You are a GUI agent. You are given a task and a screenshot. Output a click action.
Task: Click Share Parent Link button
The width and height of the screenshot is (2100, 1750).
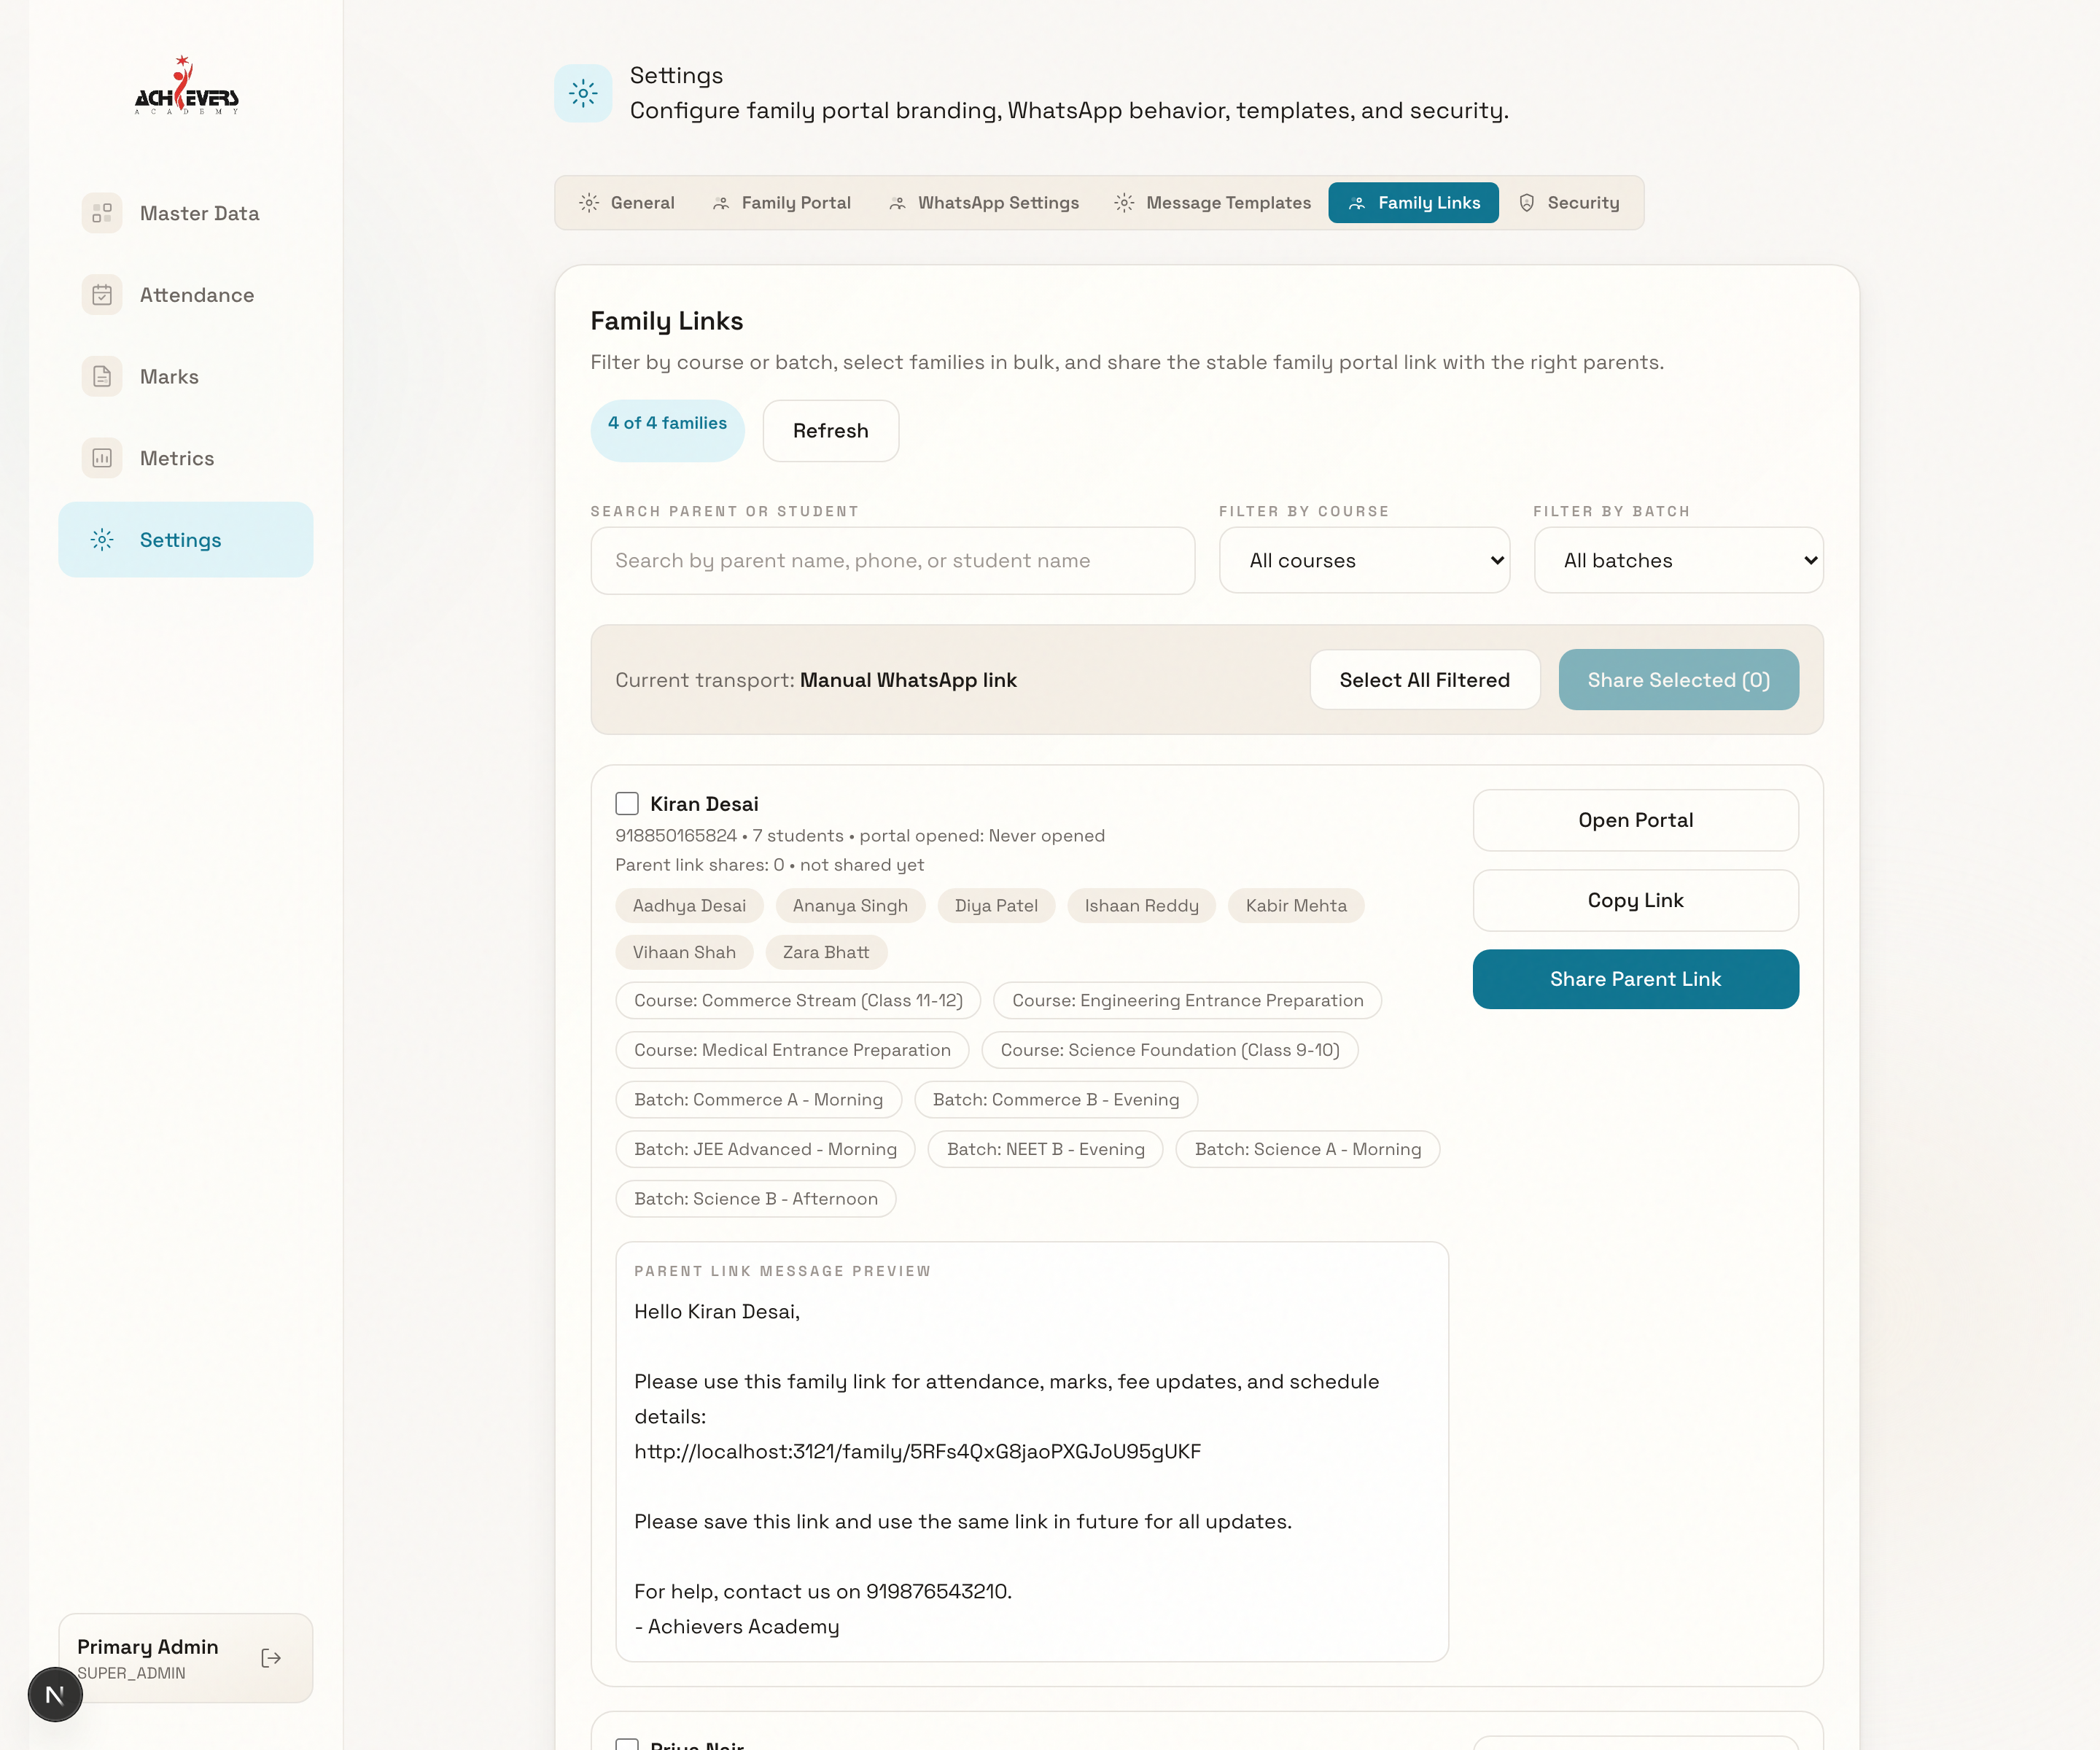coord(1635,979)
